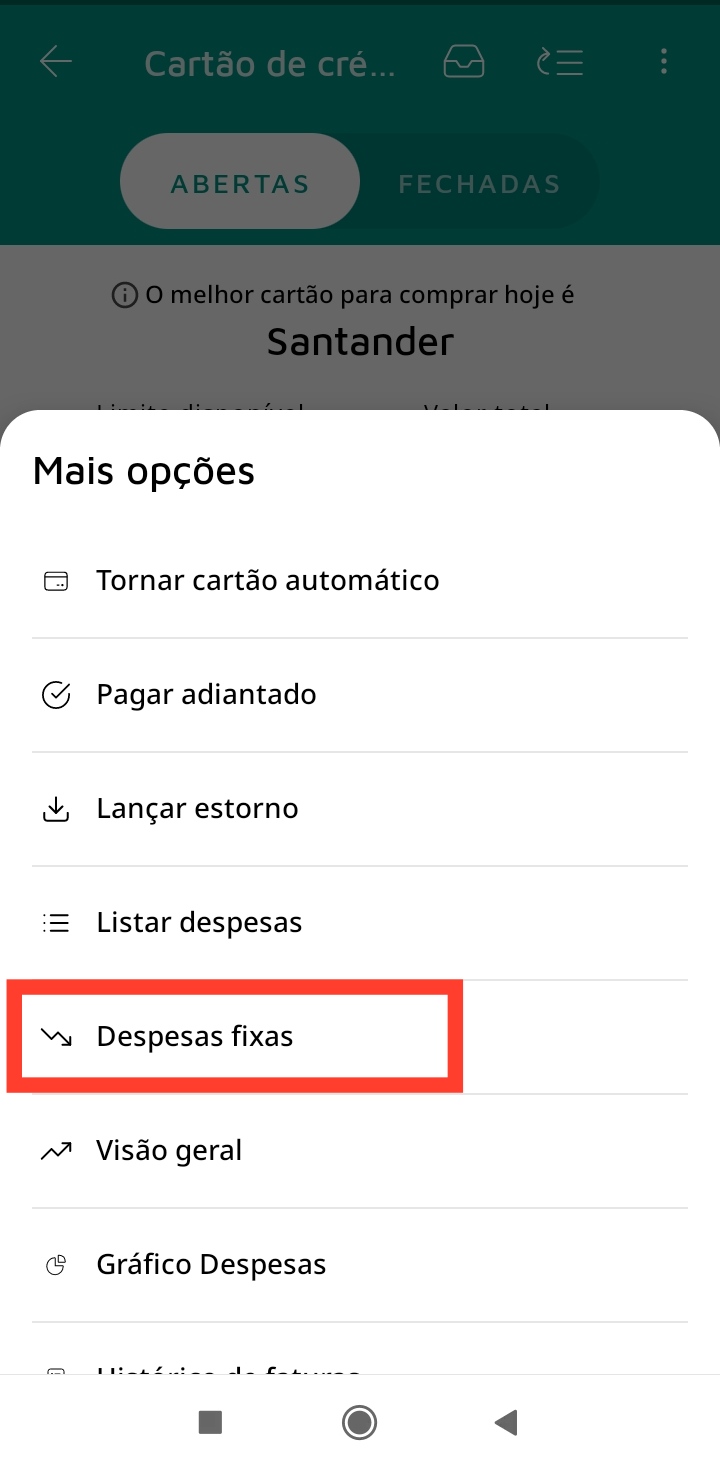Open Listar despesas option
The image size is (720, 1470).
tap(199, 923)
